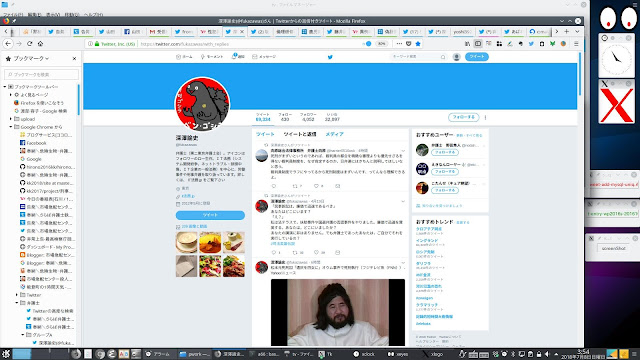
Task: Switch to the Facebook browser tab
Action: (x=133, y=31)
